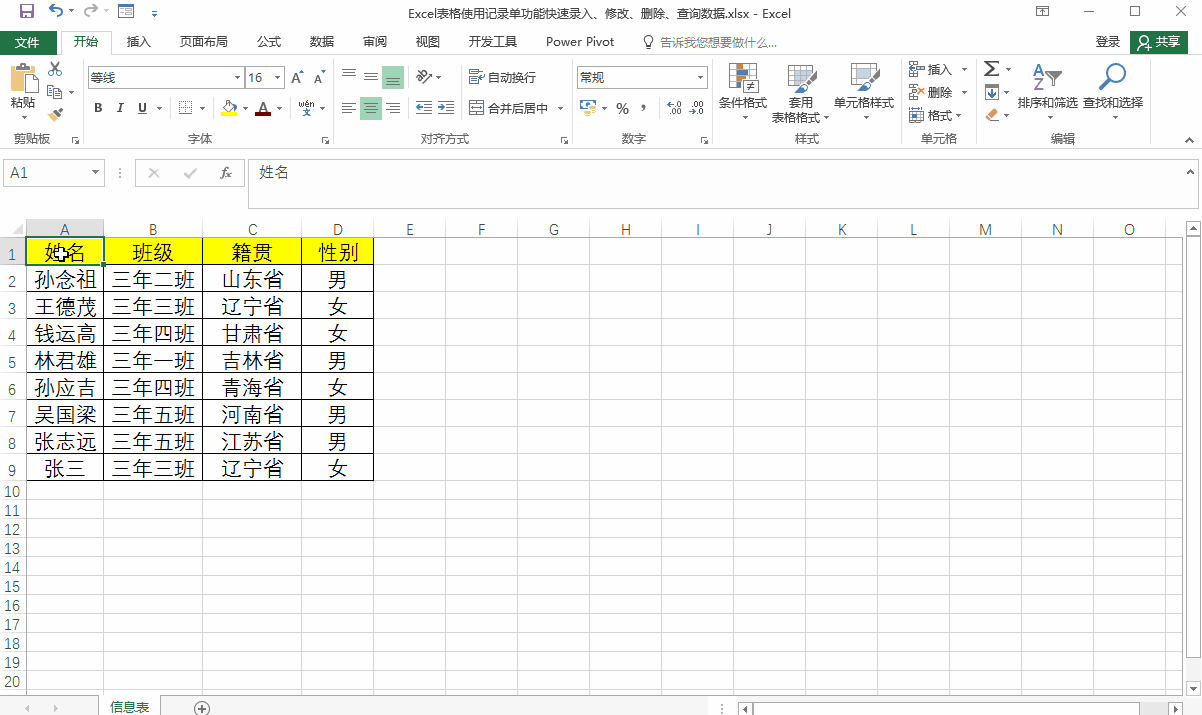1202x715 pixels.
Task: Insert function via the fx icon
Action: (x=226, y=173)
